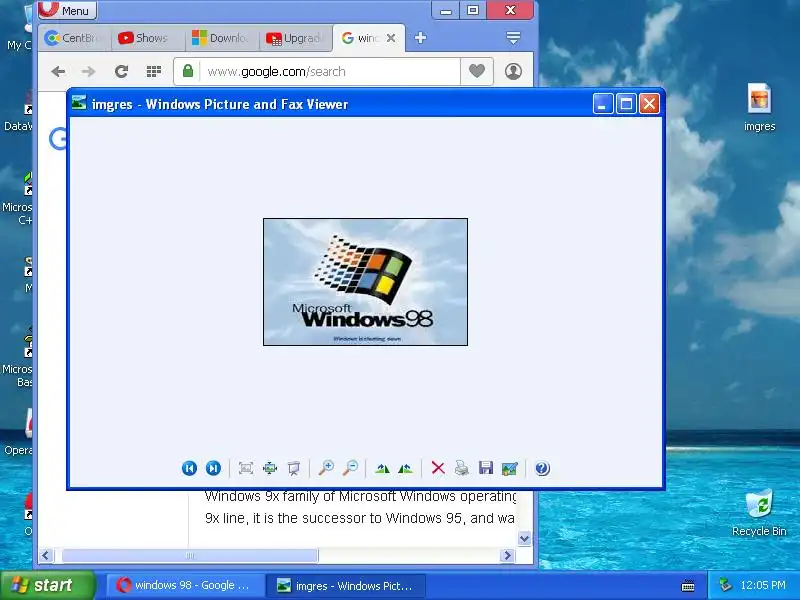Maximize the Picture and Fax Viewer window

[x=626, y=104]
